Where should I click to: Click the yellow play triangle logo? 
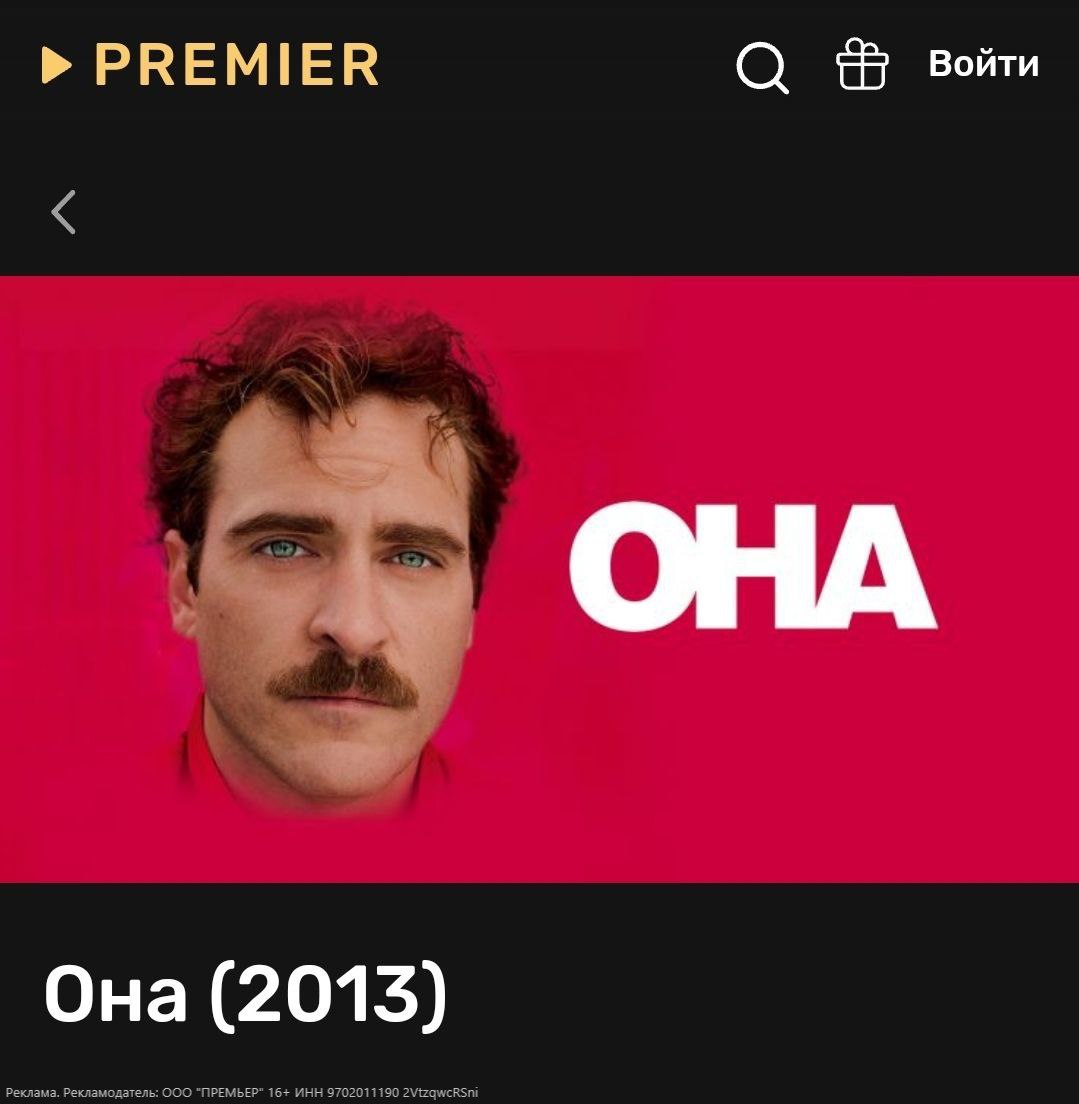point(56,65)
